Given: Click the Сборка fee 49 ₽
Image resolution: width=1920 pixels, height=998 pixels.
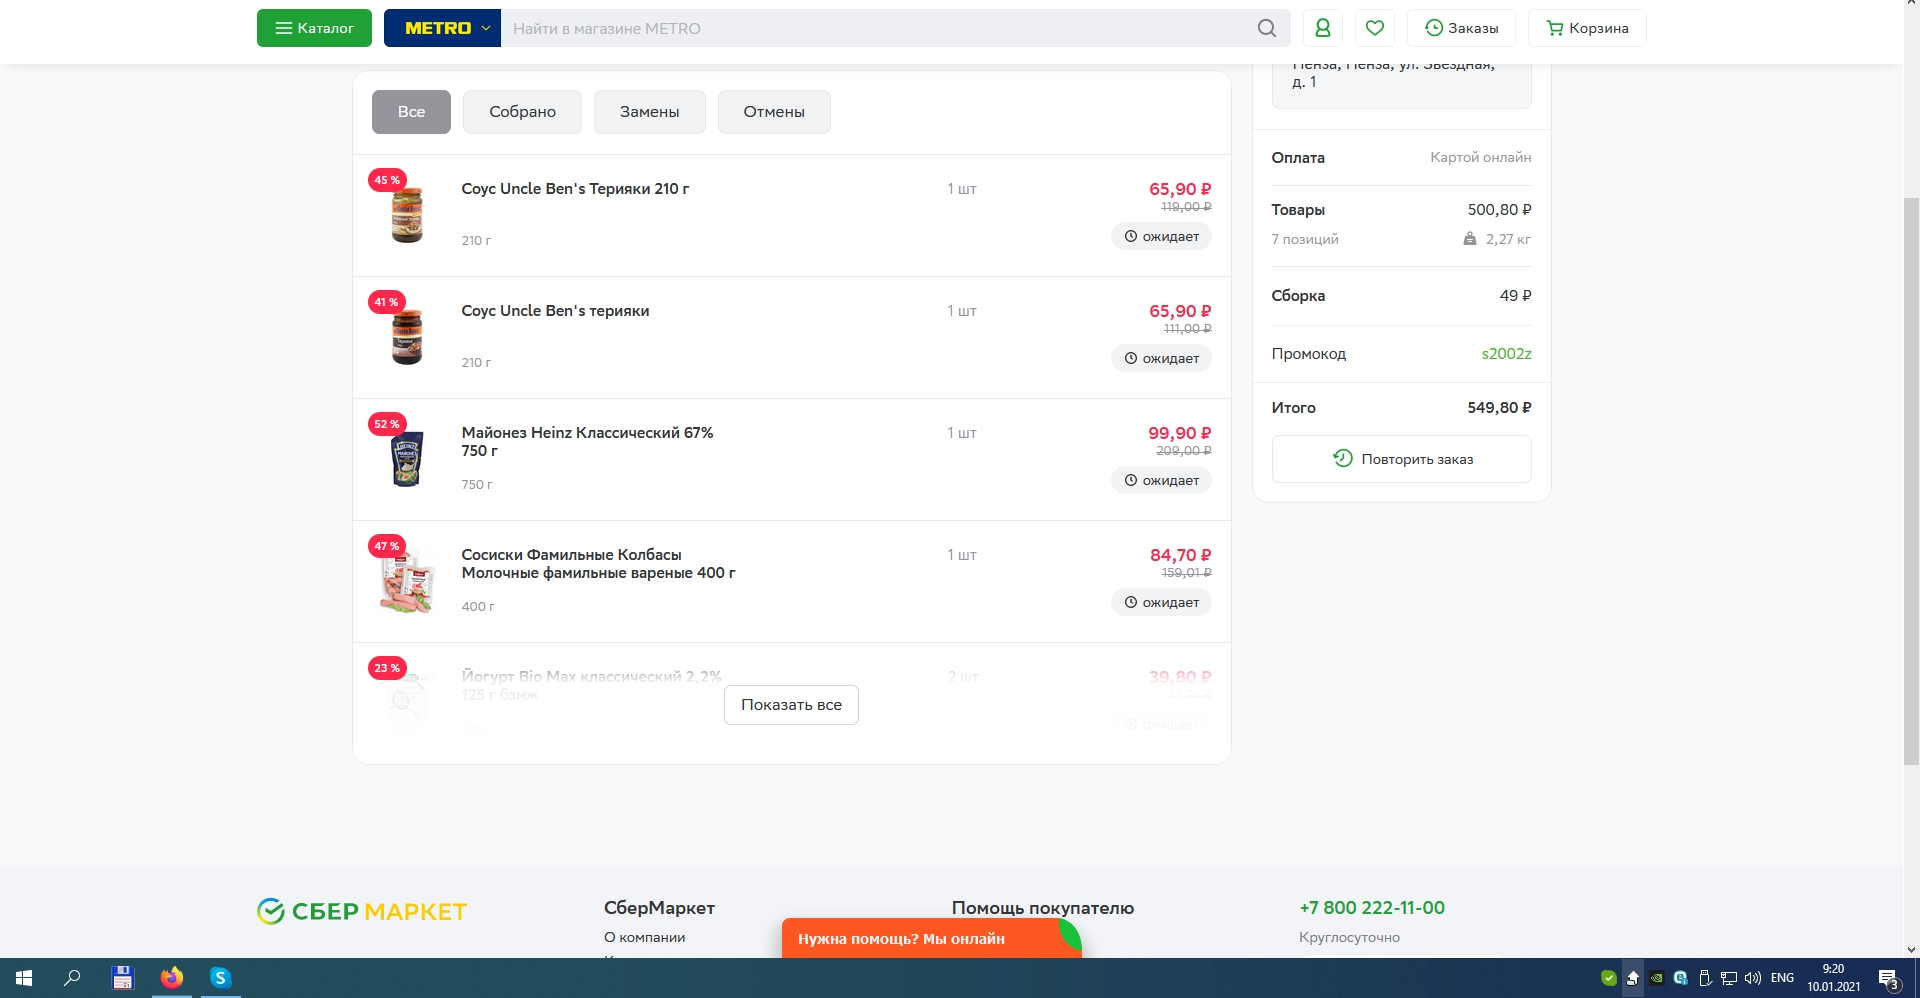Looking at the screenshot, I should [x=1515, y=296].
